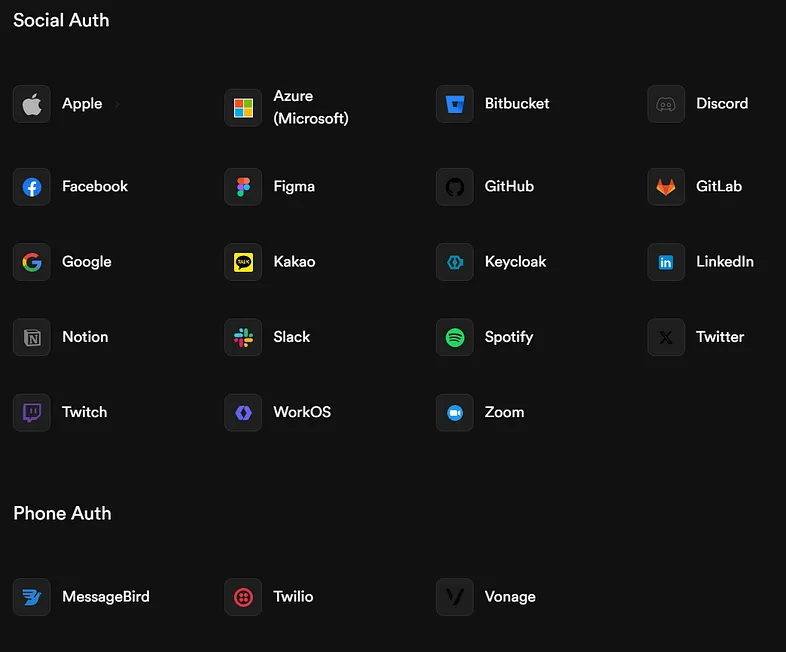Screen dimensions: 786x652
Task: Click the Bitbucket logo icon
Action: pos(455,104)
